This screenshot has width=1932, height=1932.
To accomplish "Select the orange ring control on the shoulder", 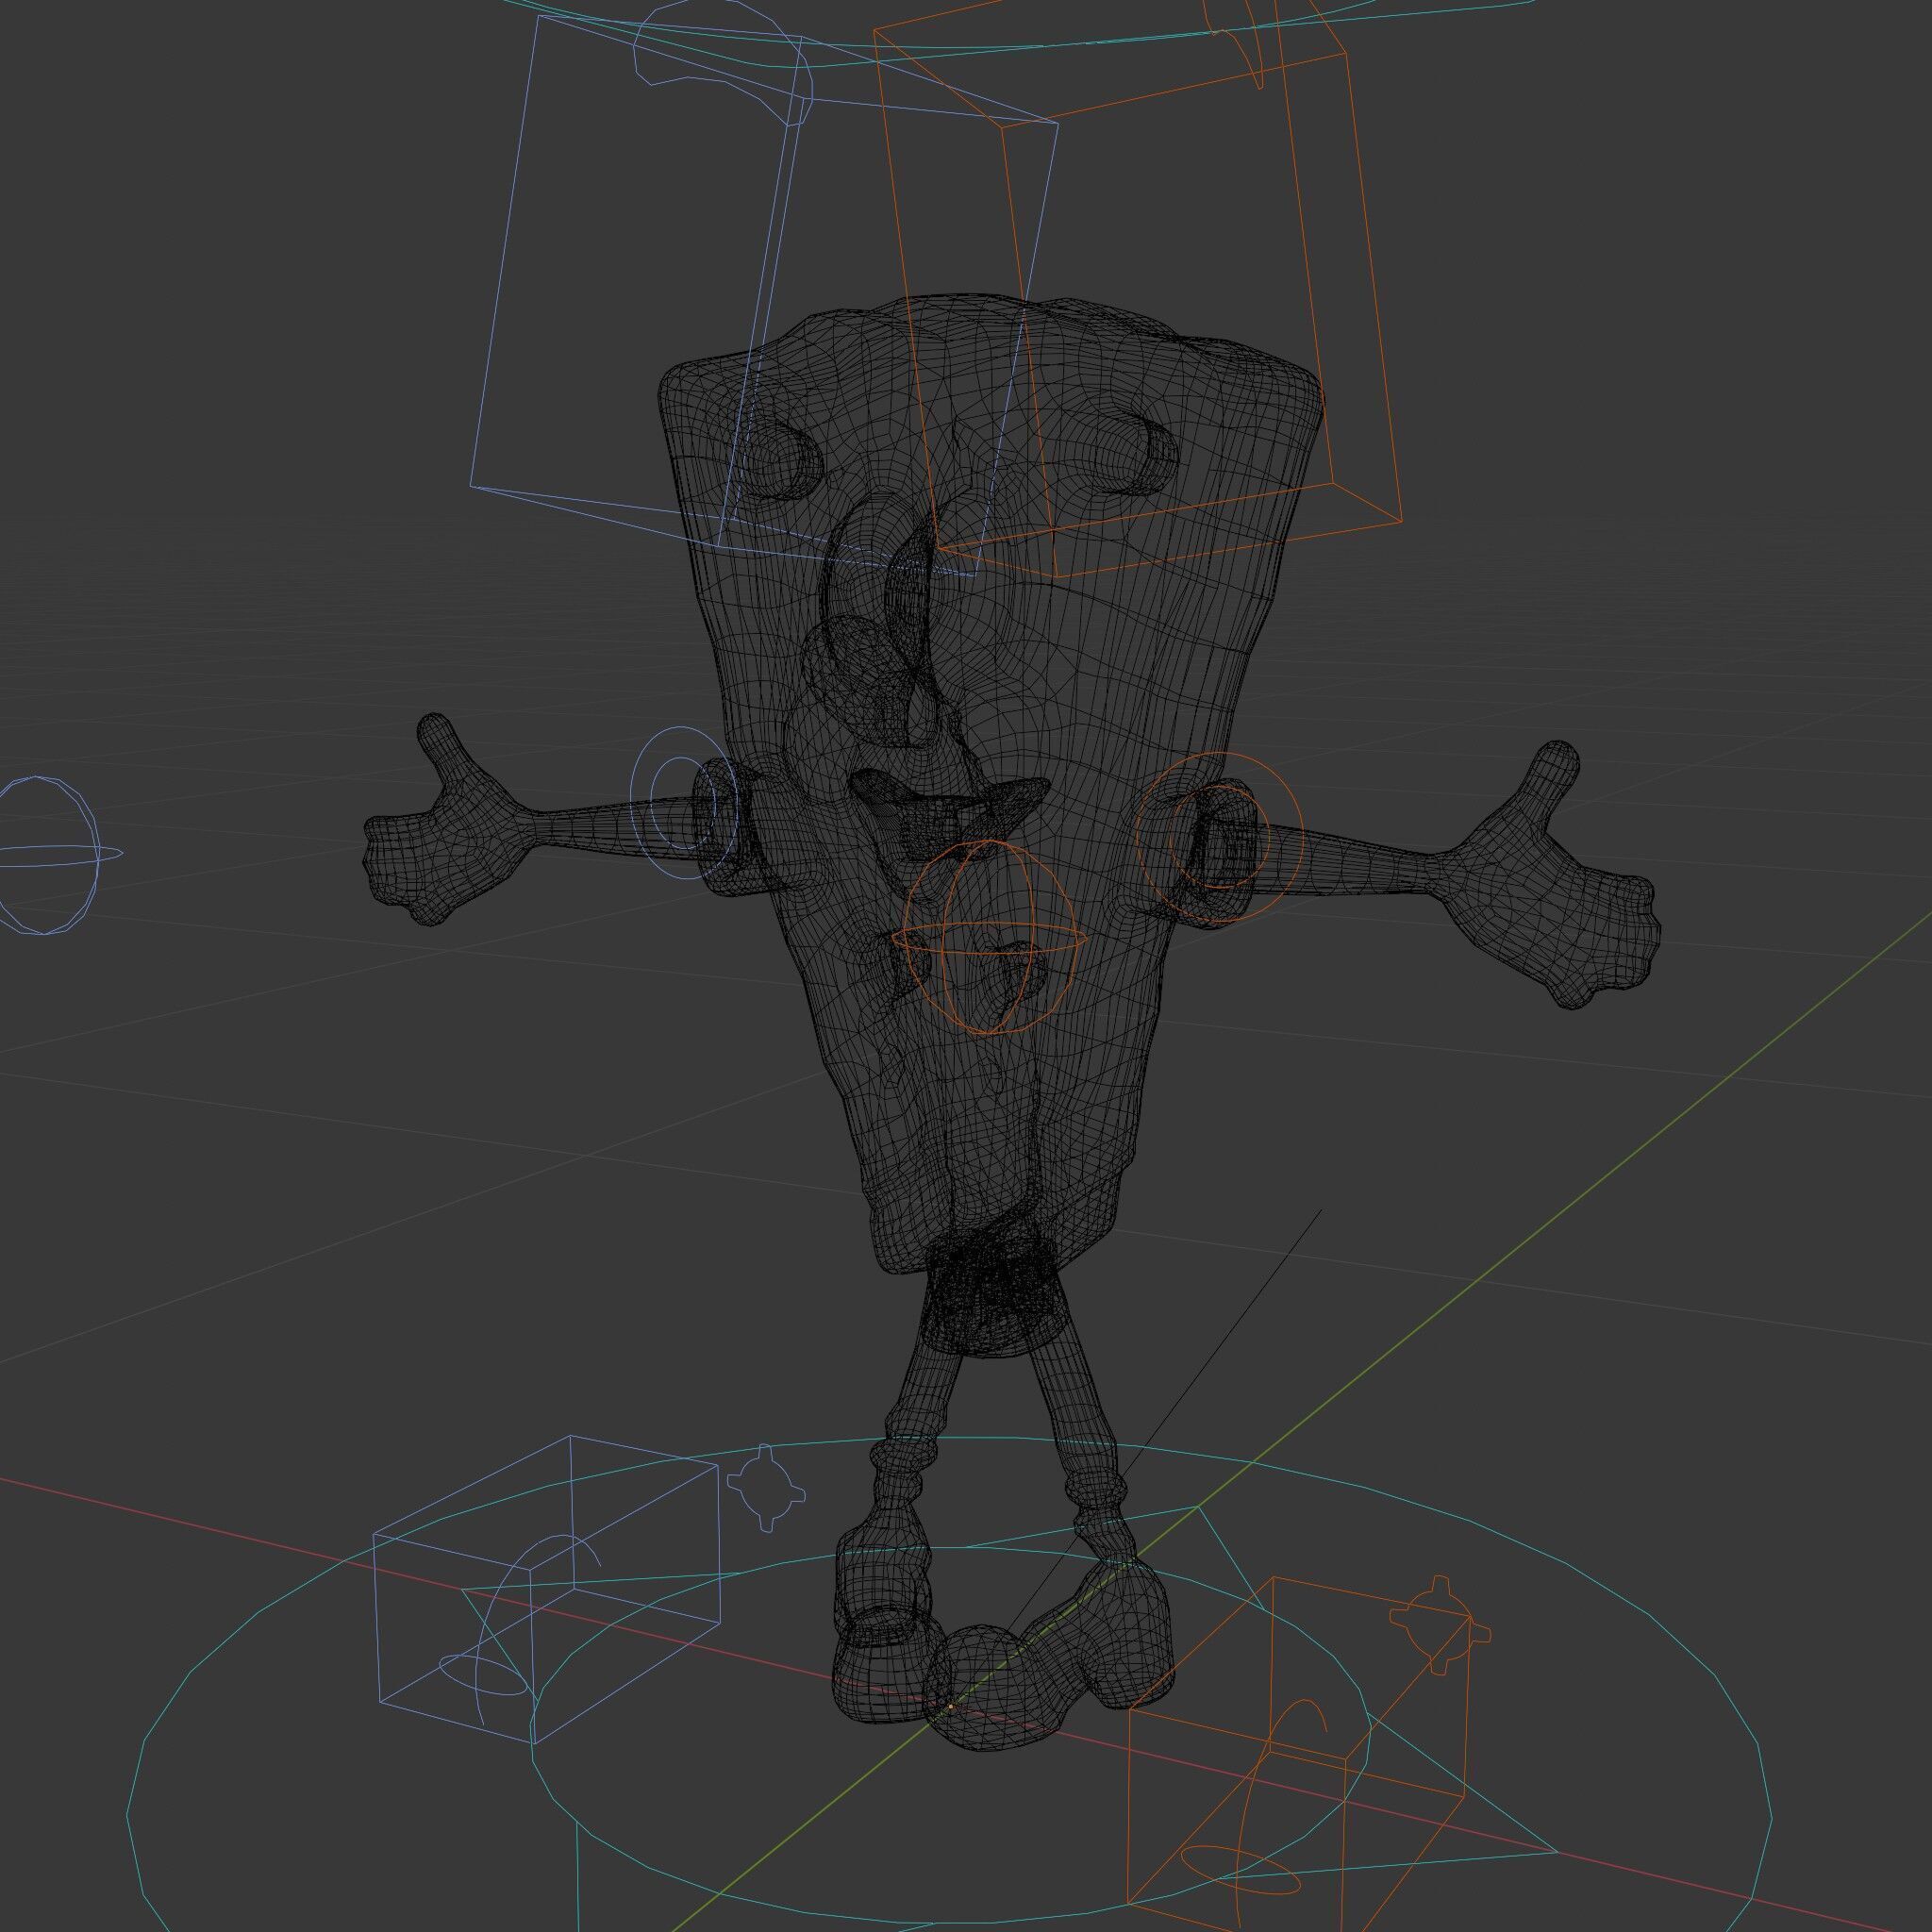I will click(x=1220, y=837).
